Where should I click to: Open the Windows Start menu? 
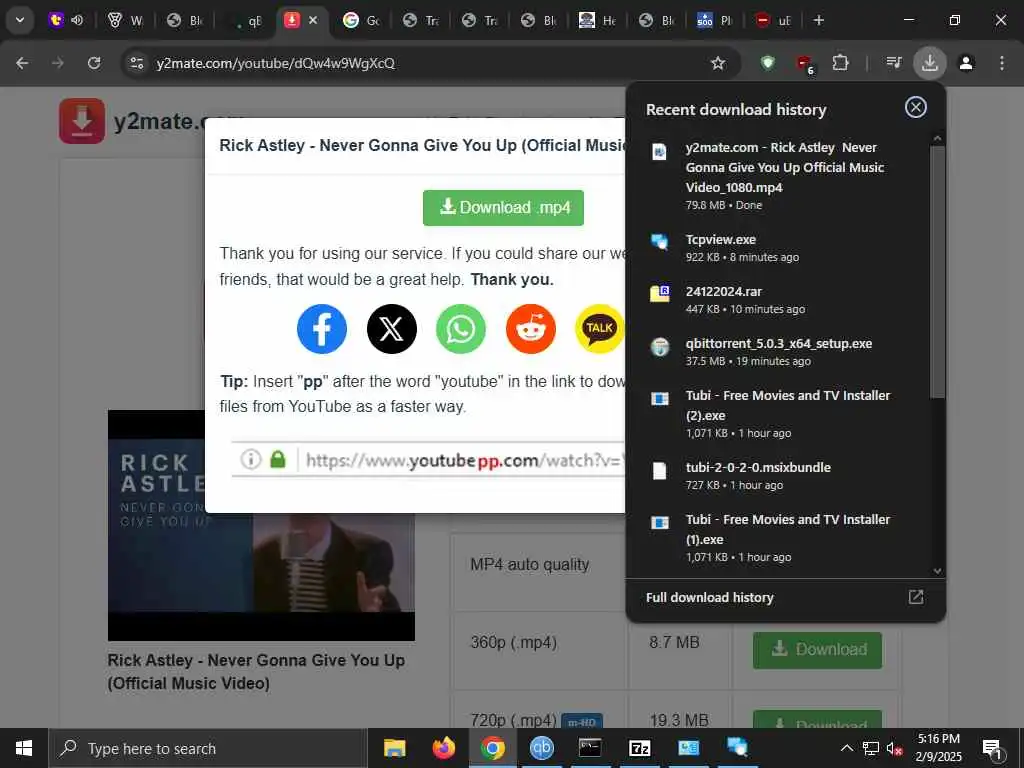tap(24, 748)
